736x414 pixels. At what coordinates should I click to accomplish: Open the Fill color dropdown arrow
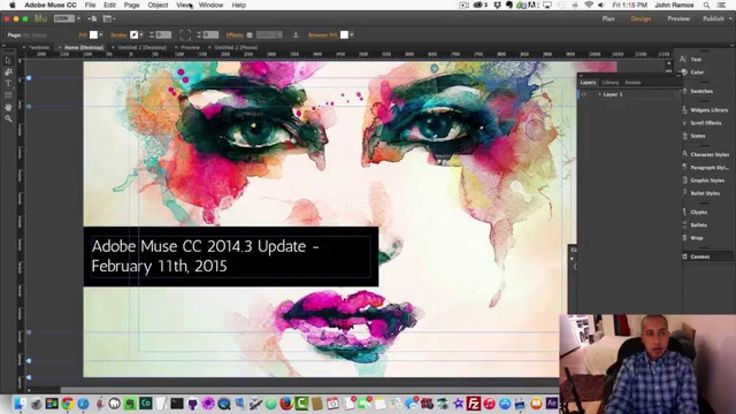pos(101,35)
